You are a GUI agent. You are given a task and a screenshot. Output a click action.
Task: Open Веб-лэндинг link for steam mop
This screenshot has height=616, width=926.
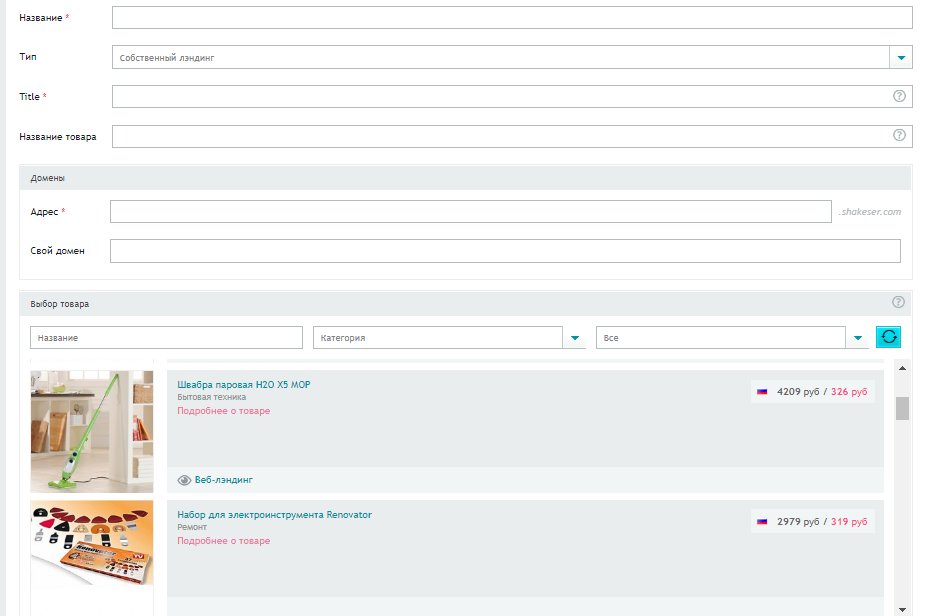[224, 480]
